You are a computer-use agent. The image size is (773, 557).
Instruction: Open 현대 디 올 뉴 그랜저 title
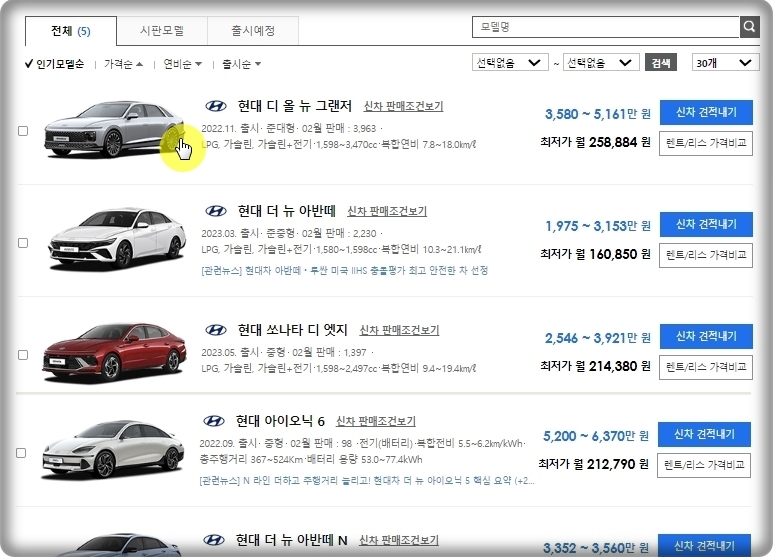pyautogui.click(x=294, y=106)
